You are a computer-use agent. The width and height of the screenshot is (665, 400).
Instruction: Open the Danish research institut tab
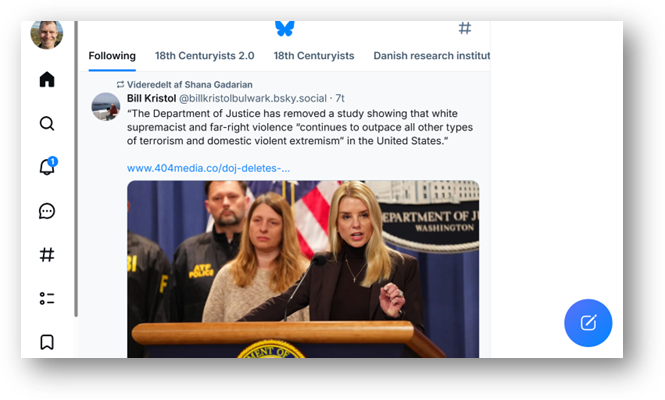431,56
